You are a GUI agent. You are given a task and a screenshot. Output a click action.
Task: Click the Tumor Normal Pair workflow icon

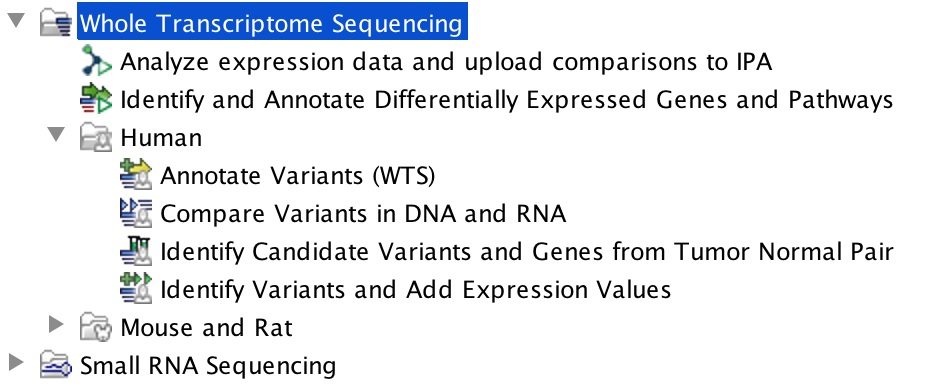136,251
